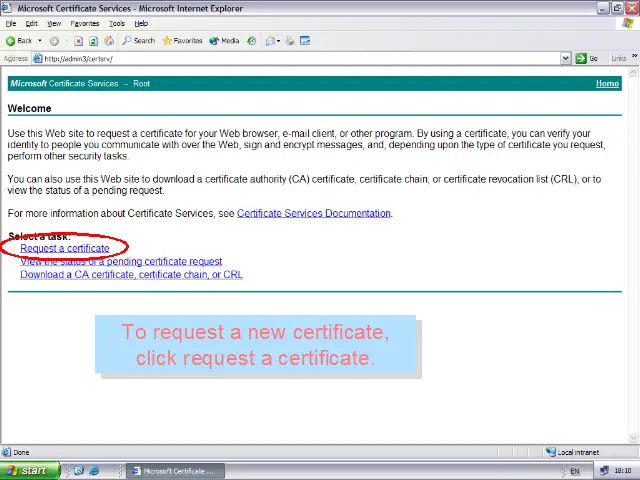The image size is (640, 480).
Task: Open Download a CA certificate, chain, or CRL
Action: (131, 275)
